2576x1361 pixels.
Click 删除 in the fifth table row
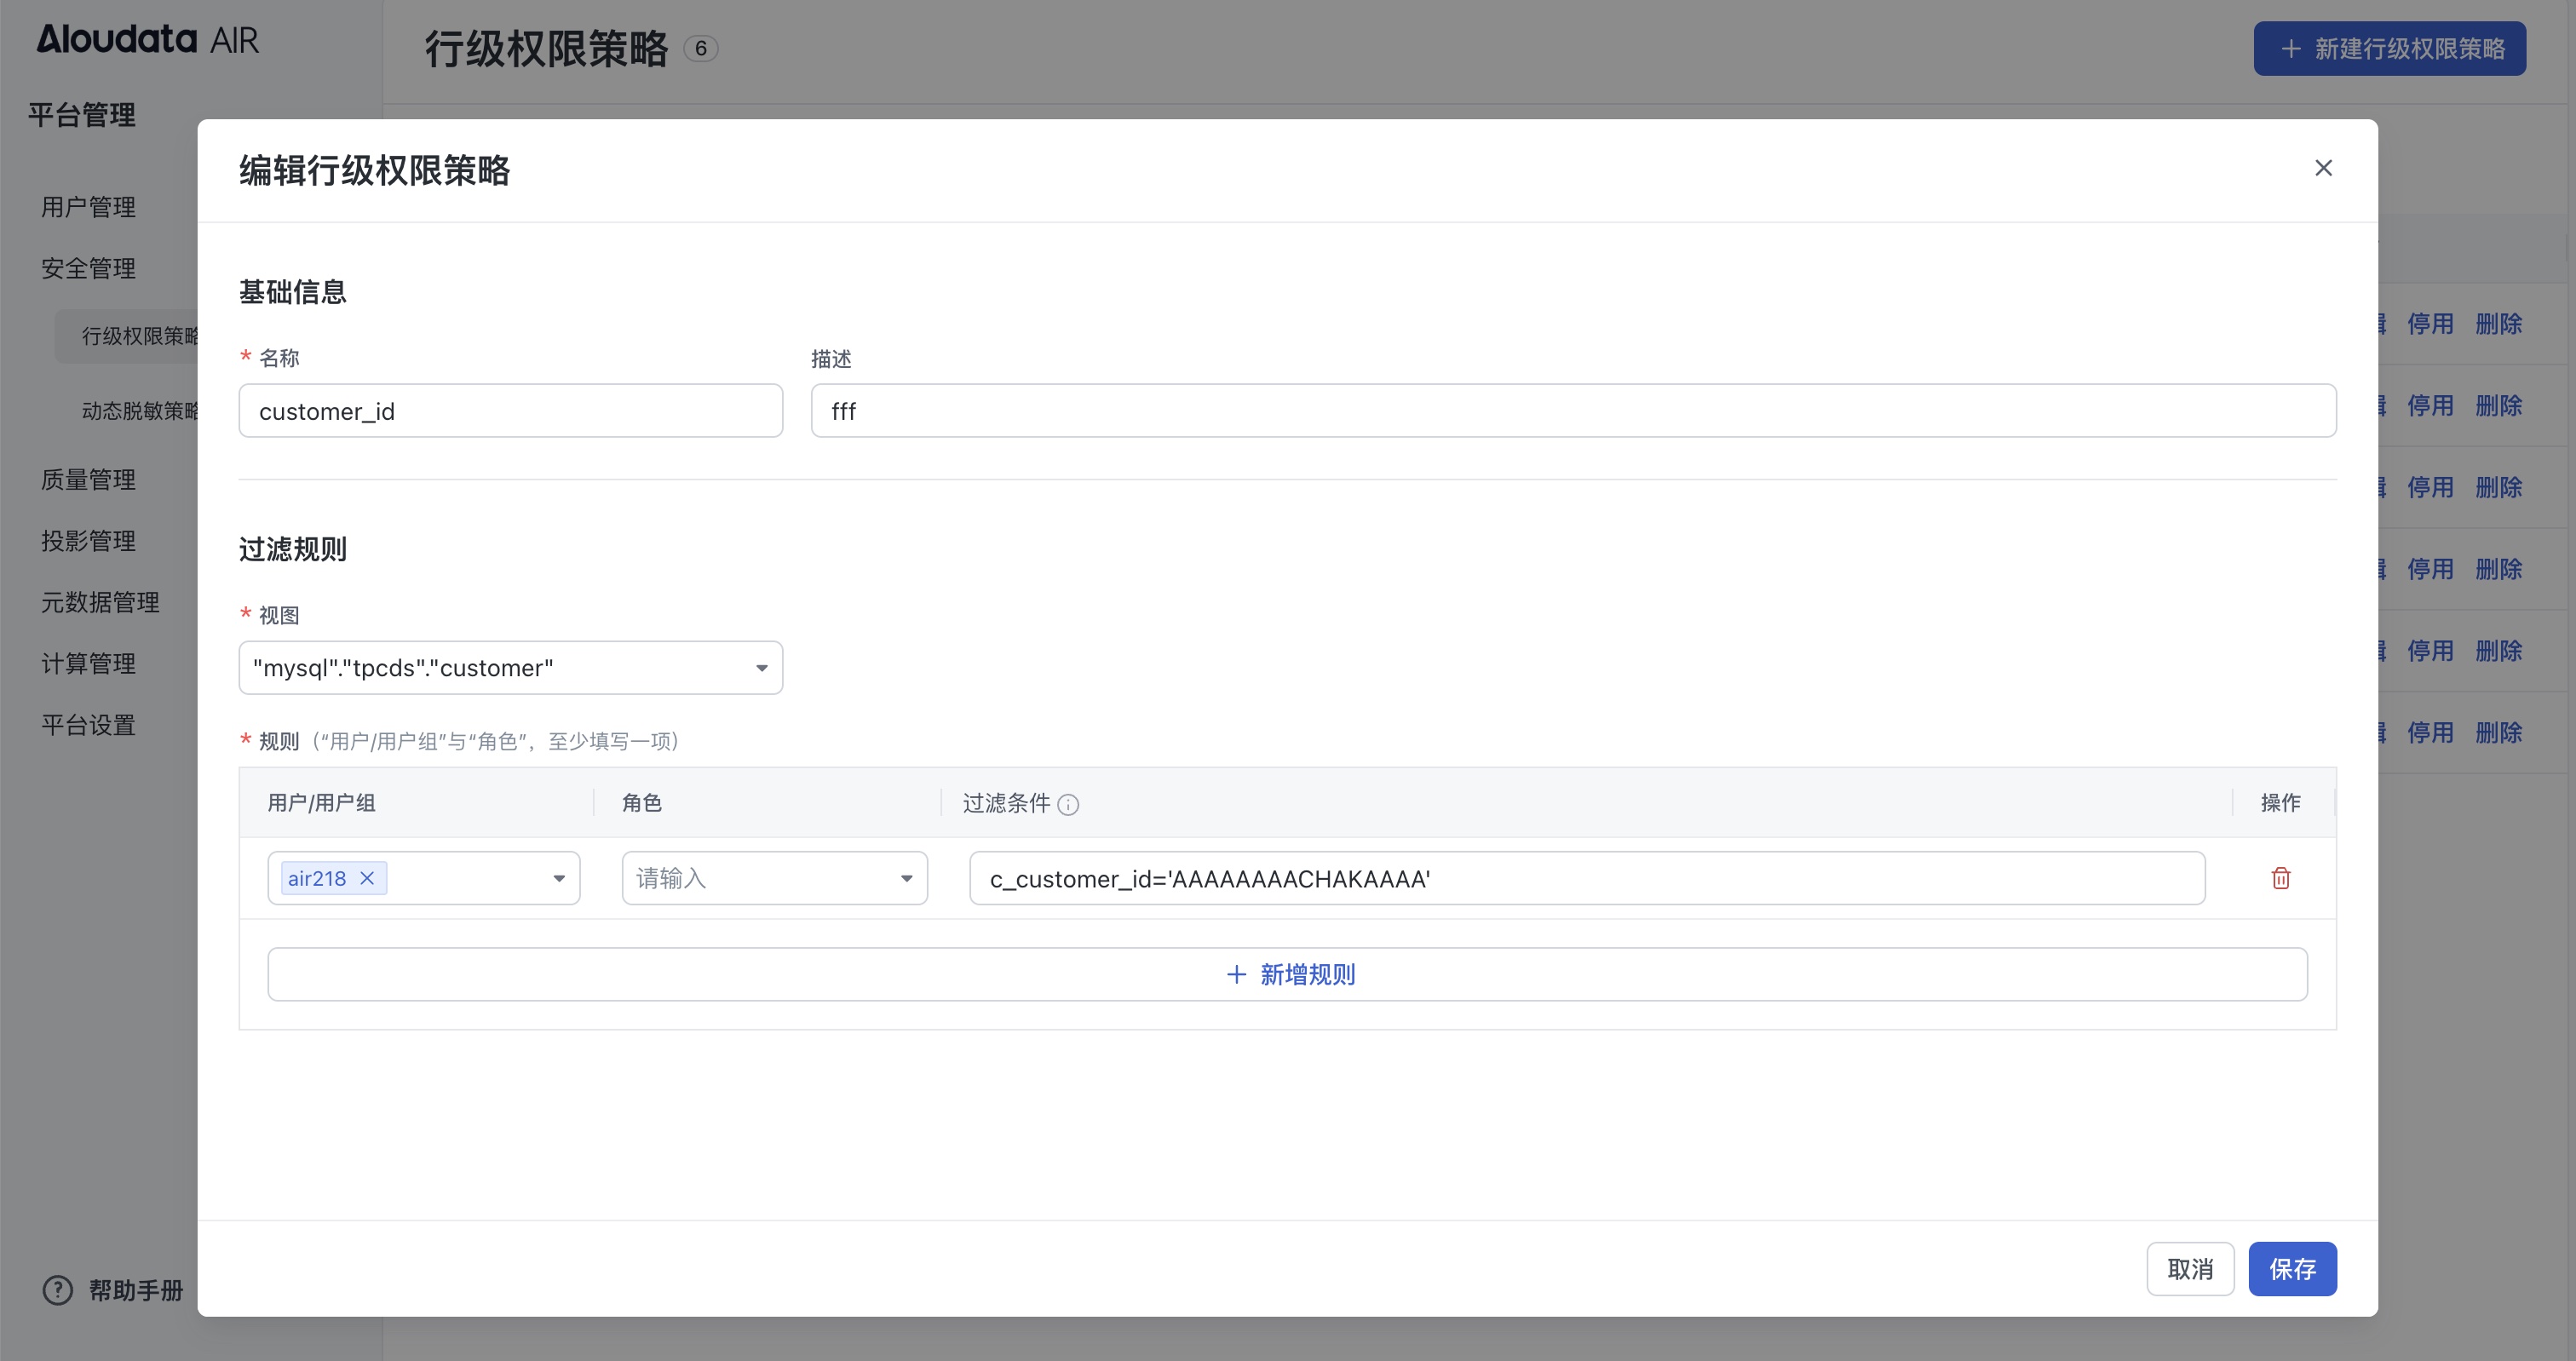coord(2498,651)
